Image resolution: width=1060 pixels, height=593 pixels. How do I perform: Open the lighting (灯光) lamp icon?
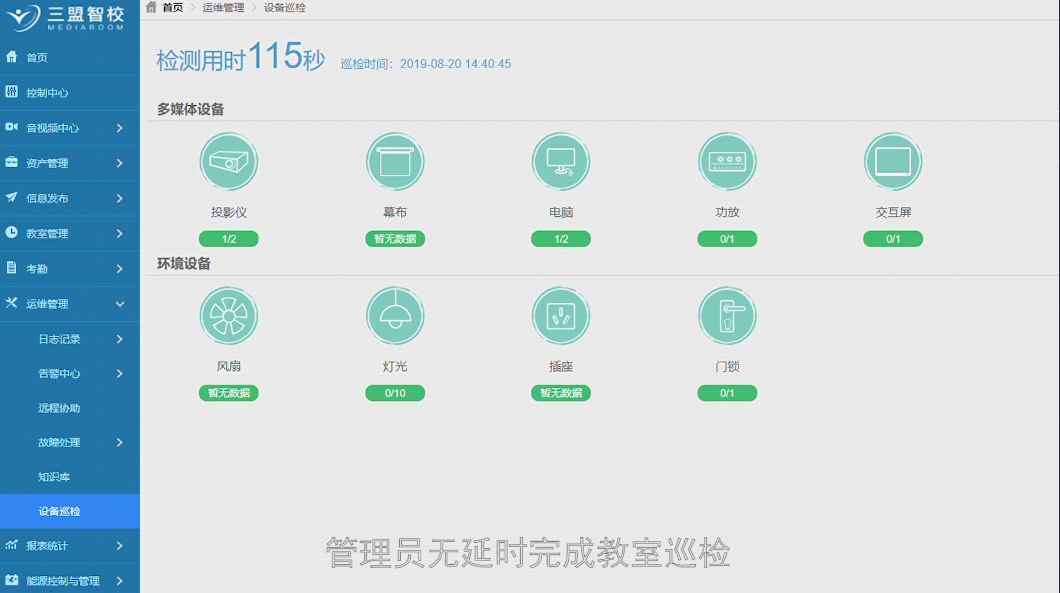[395, 316]
